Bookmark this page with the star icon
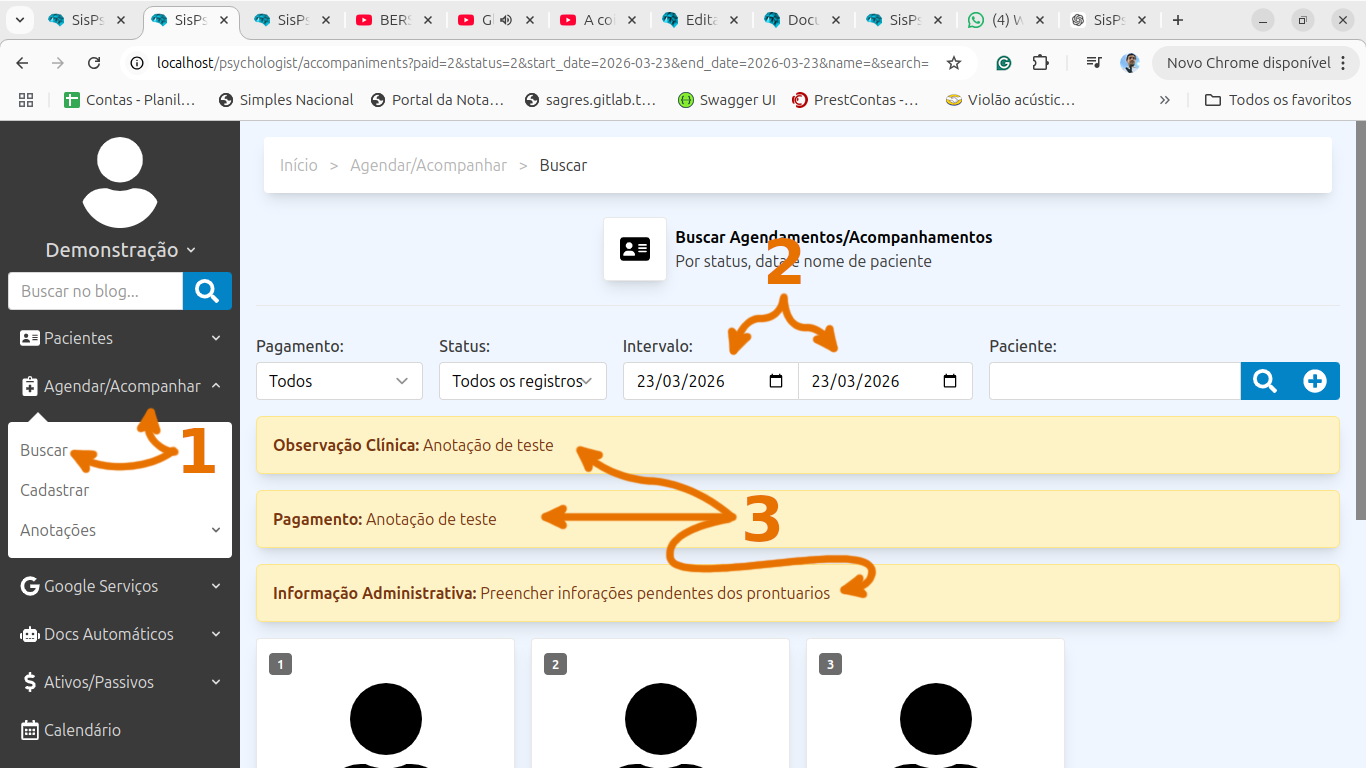Viewport: 1366px width, 768px height. pos(954,63)
